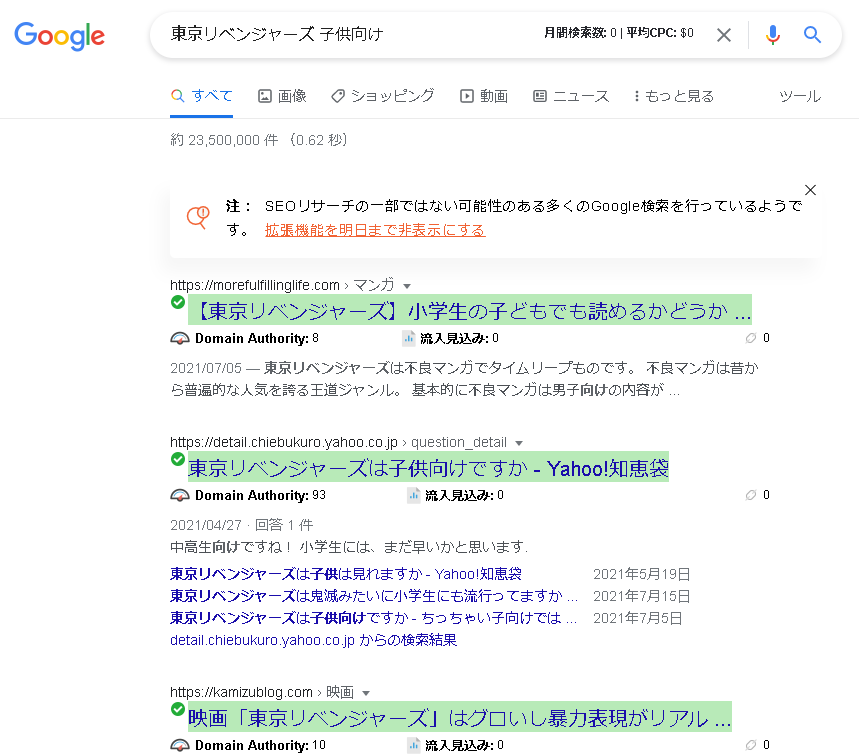This screenshot has width=859, height=754.
Task: Click the 約 23,500,000 件 result count
Action: [224, 140]
